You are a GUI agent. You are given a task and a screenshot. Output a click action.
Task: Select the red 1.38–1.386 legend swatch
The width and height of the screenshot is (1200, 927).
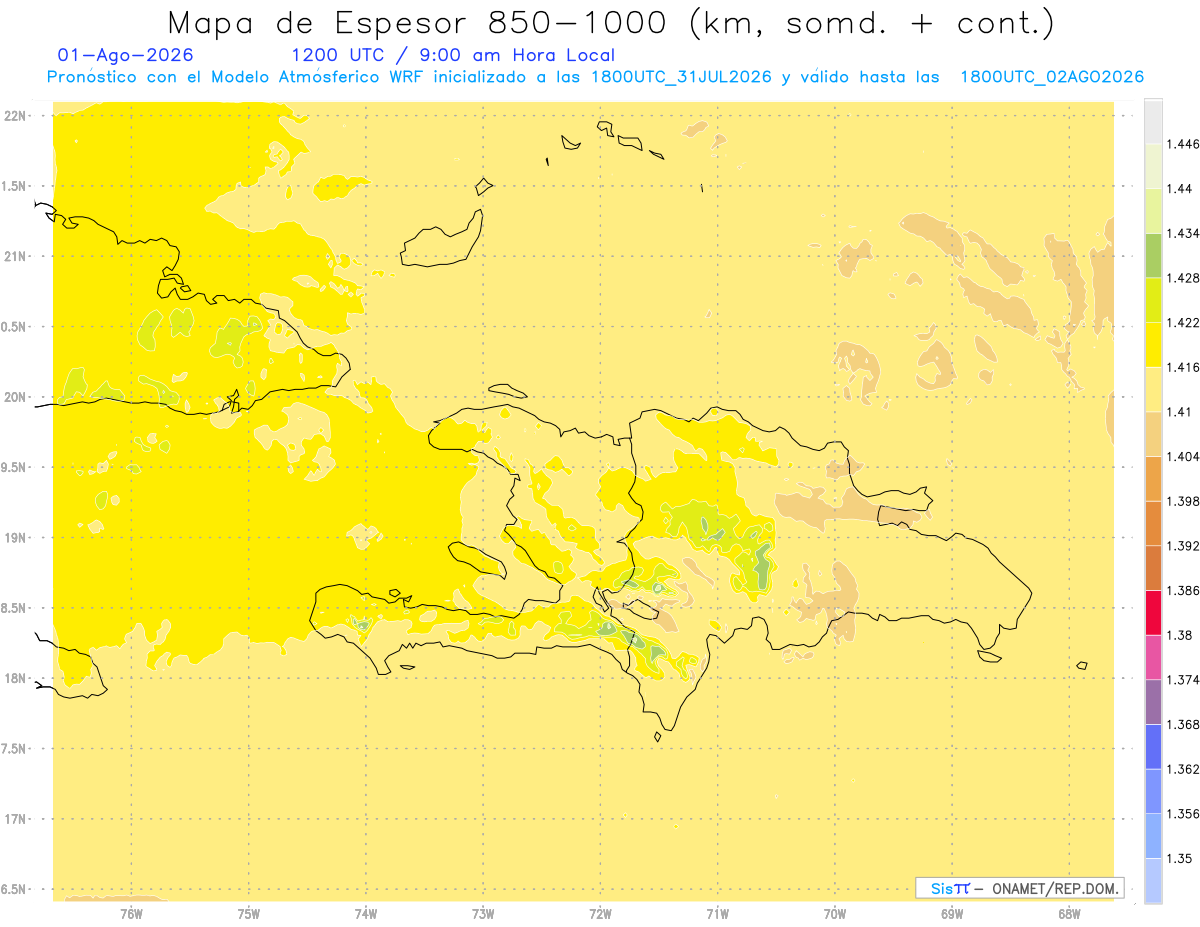tap(1153, 612)
